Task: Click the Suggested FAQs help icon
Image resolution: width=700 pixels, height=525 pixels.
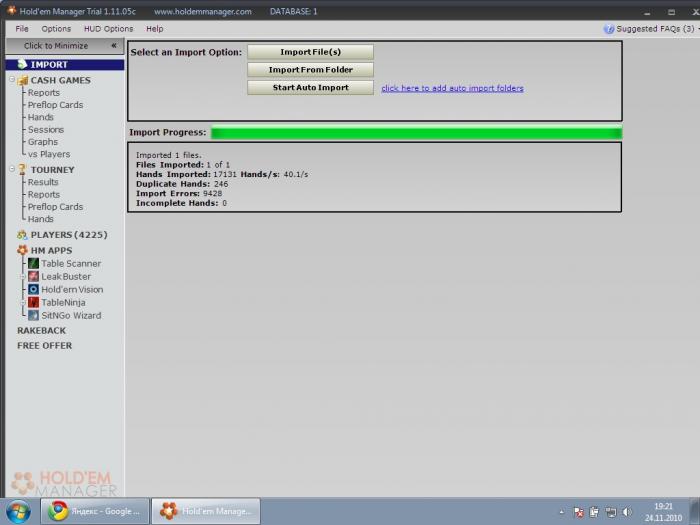Action: pos(608,29)
